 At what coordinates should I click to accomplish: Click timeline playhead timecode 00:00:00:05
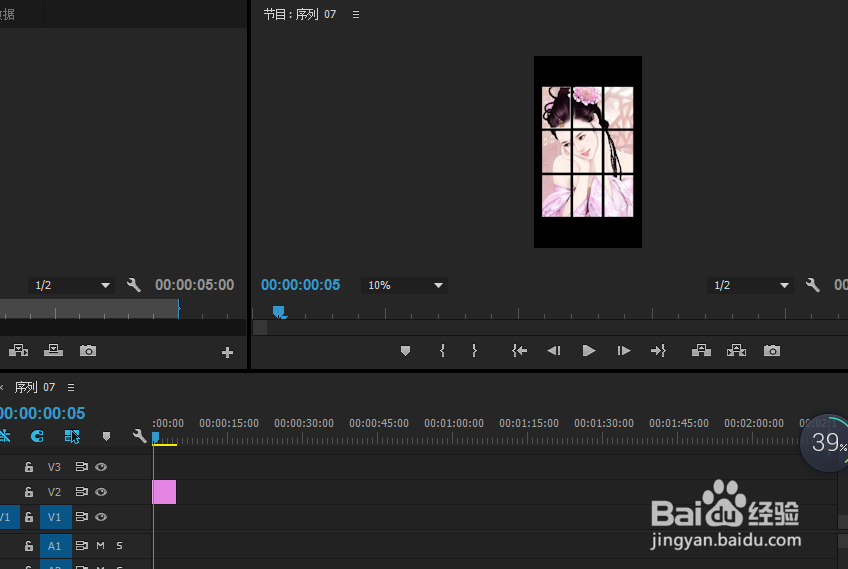coord(43,413)
